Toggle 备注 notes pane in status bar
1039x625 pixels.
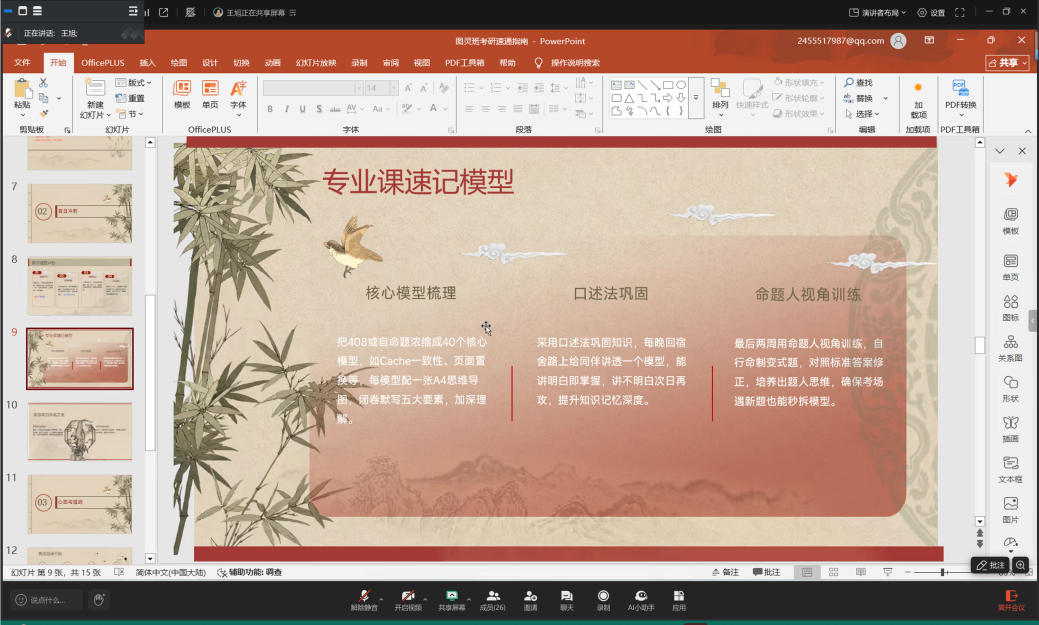[x=725, y=572]
